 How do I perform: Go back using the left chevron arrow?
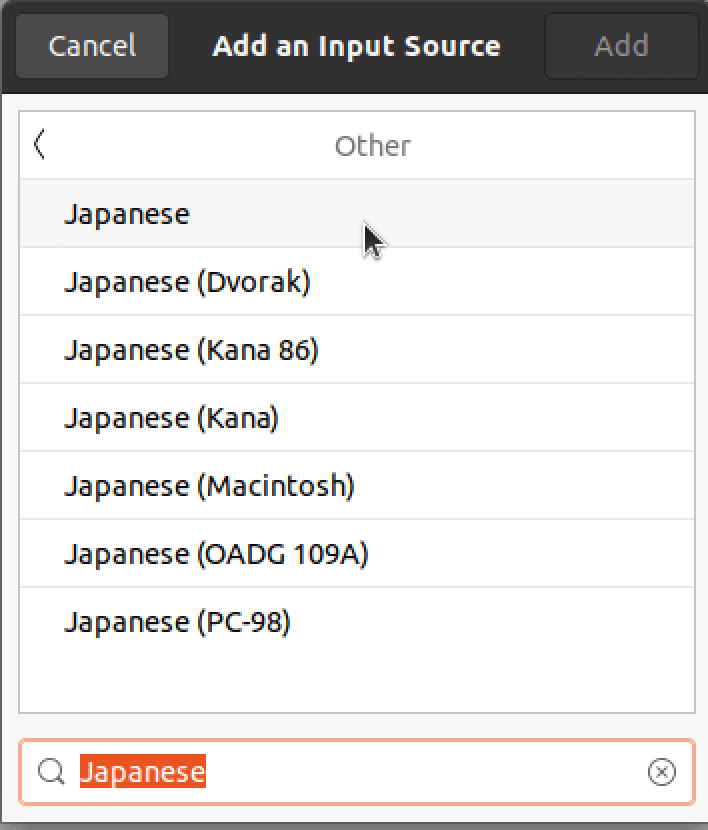pos(40,145)
